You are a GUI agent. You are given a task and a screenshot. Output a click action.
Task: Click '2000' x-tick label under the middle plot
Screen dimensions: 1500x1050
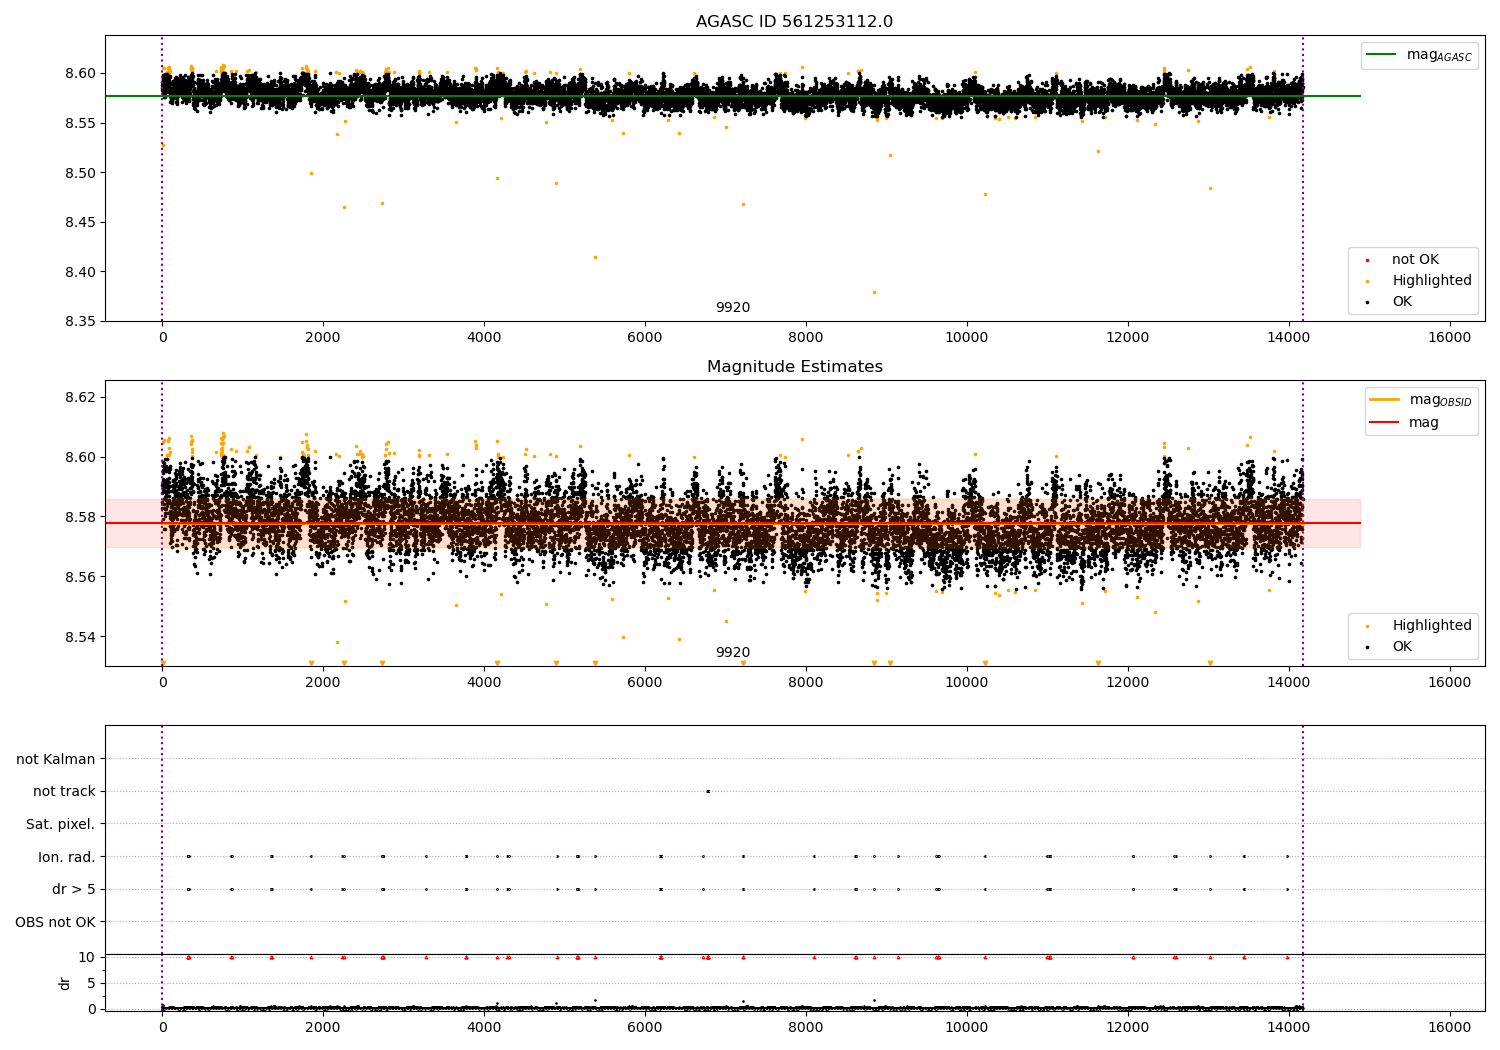(323, 683)
